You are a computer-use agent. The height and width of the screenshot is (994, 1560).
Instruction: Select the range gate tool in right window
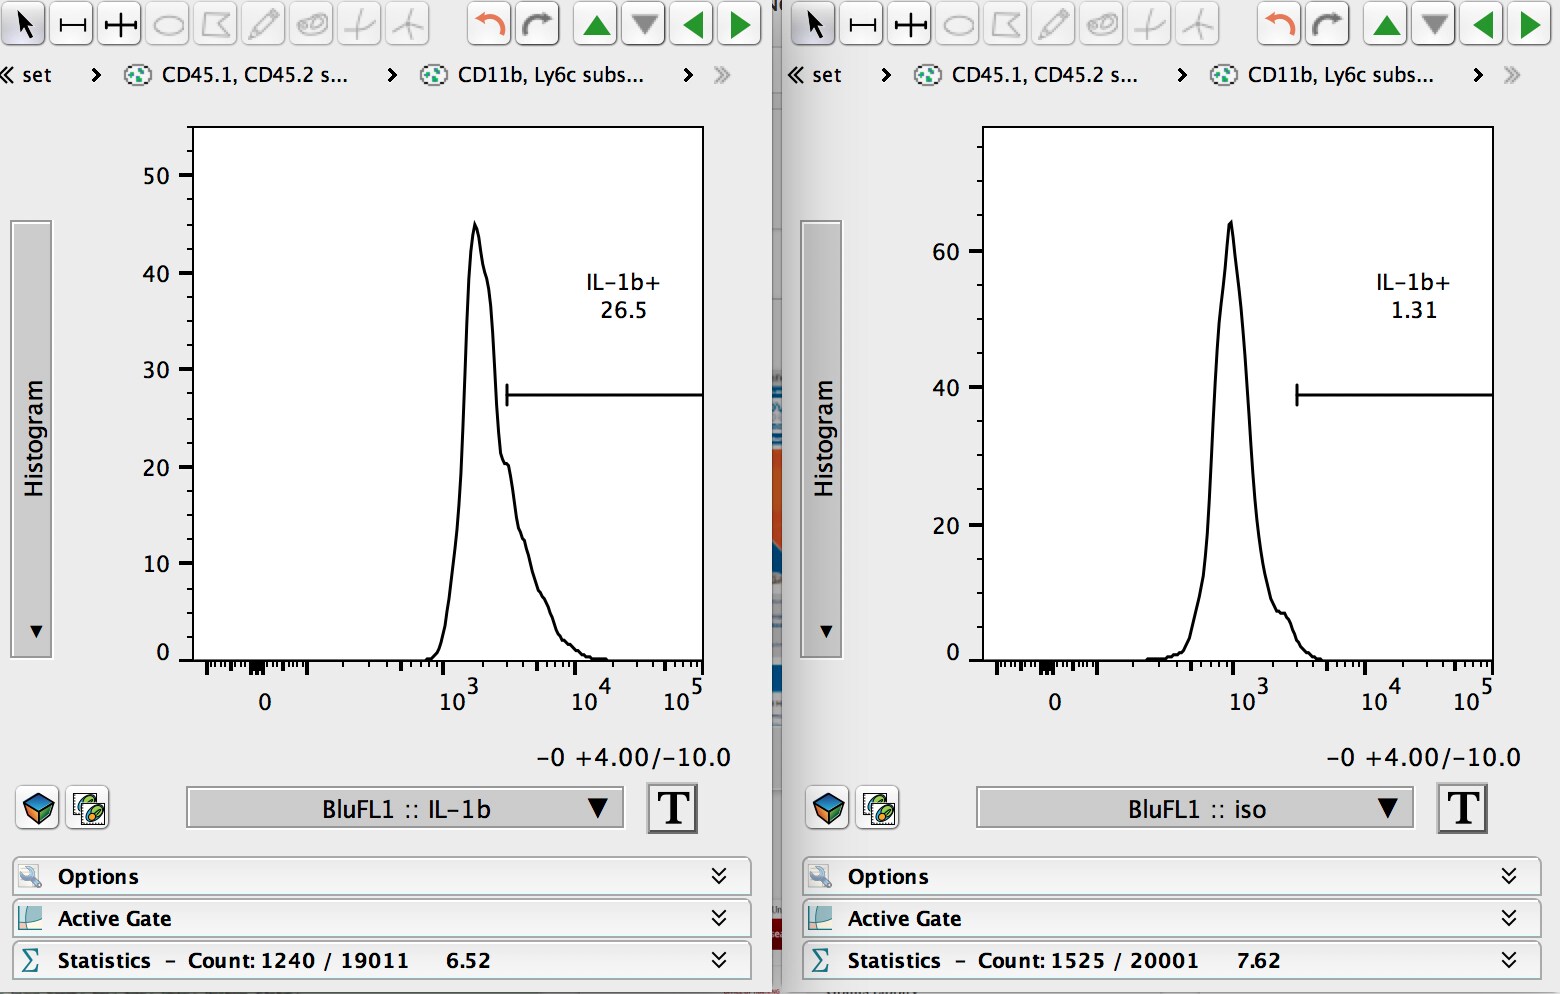[862, 24]
